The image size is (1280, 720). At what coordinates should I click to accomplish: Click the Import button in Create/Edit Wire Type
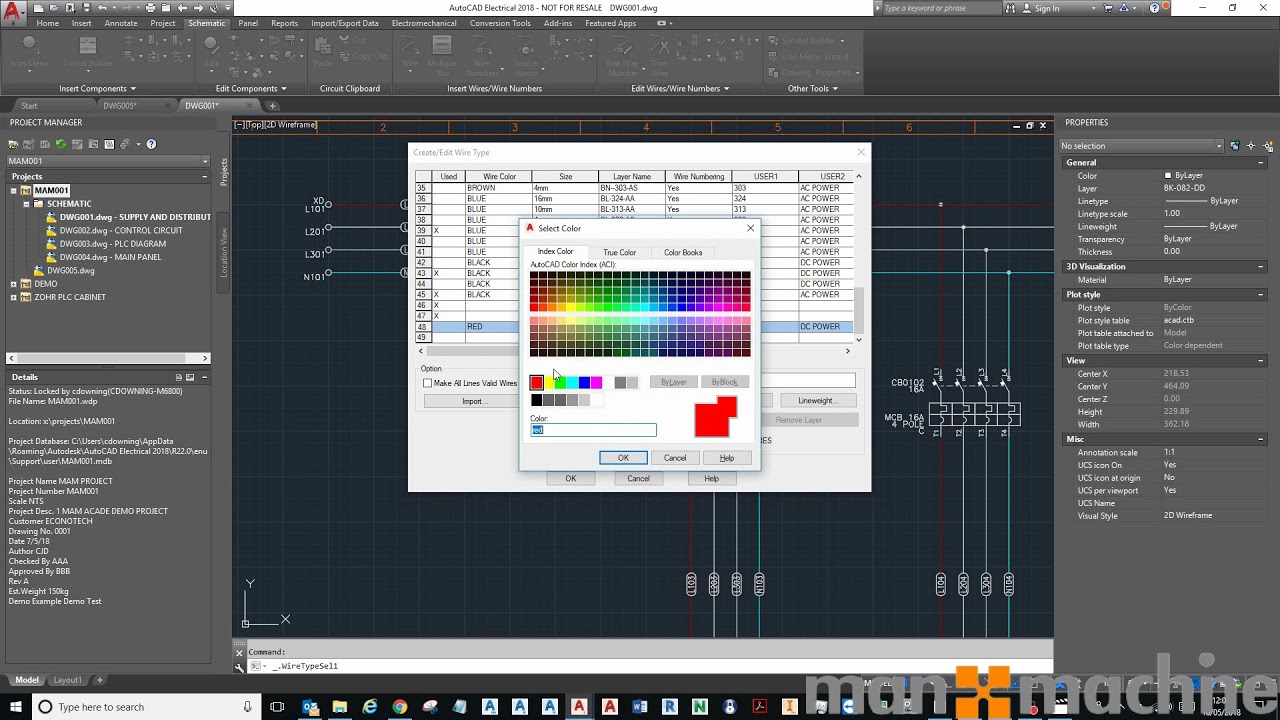[x=473, y=401]
